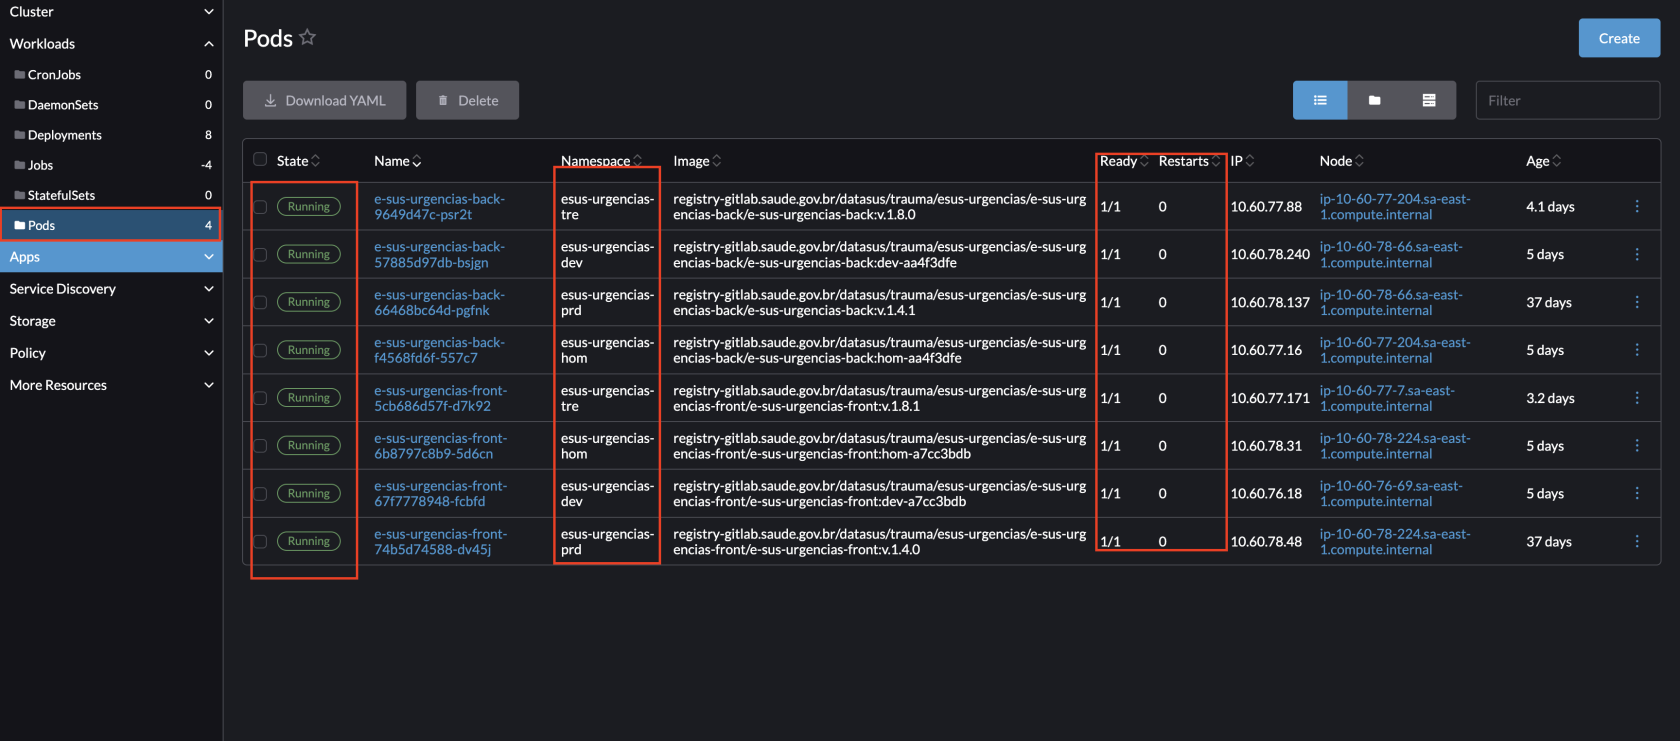Focus the Filter input field

(1566, 100)
